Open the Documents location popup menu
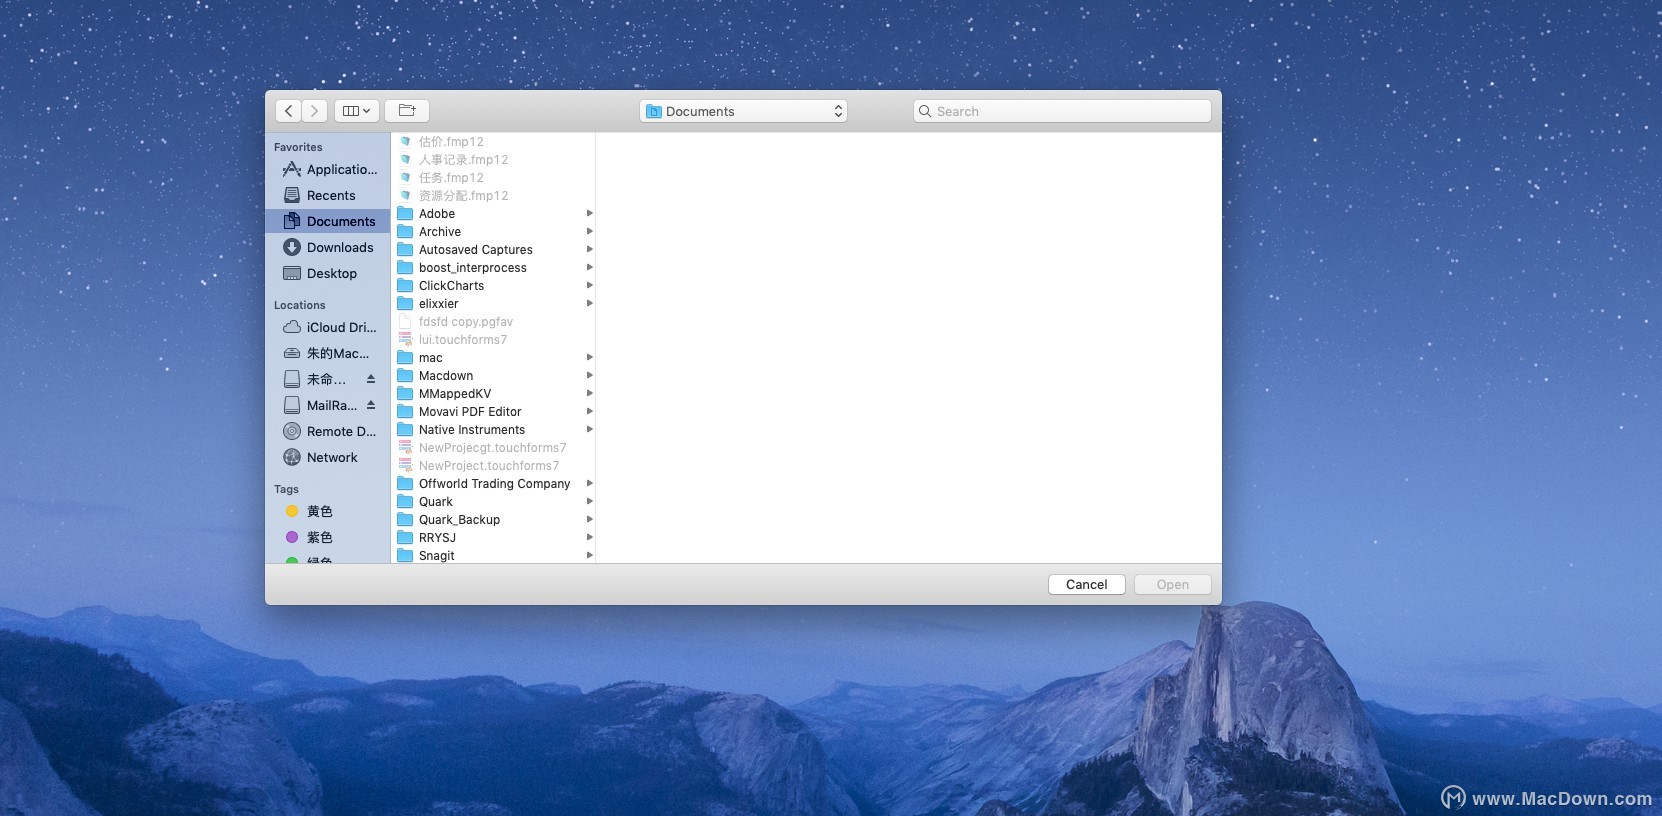Screen dimensions: 1662x816 pos(743,111)
